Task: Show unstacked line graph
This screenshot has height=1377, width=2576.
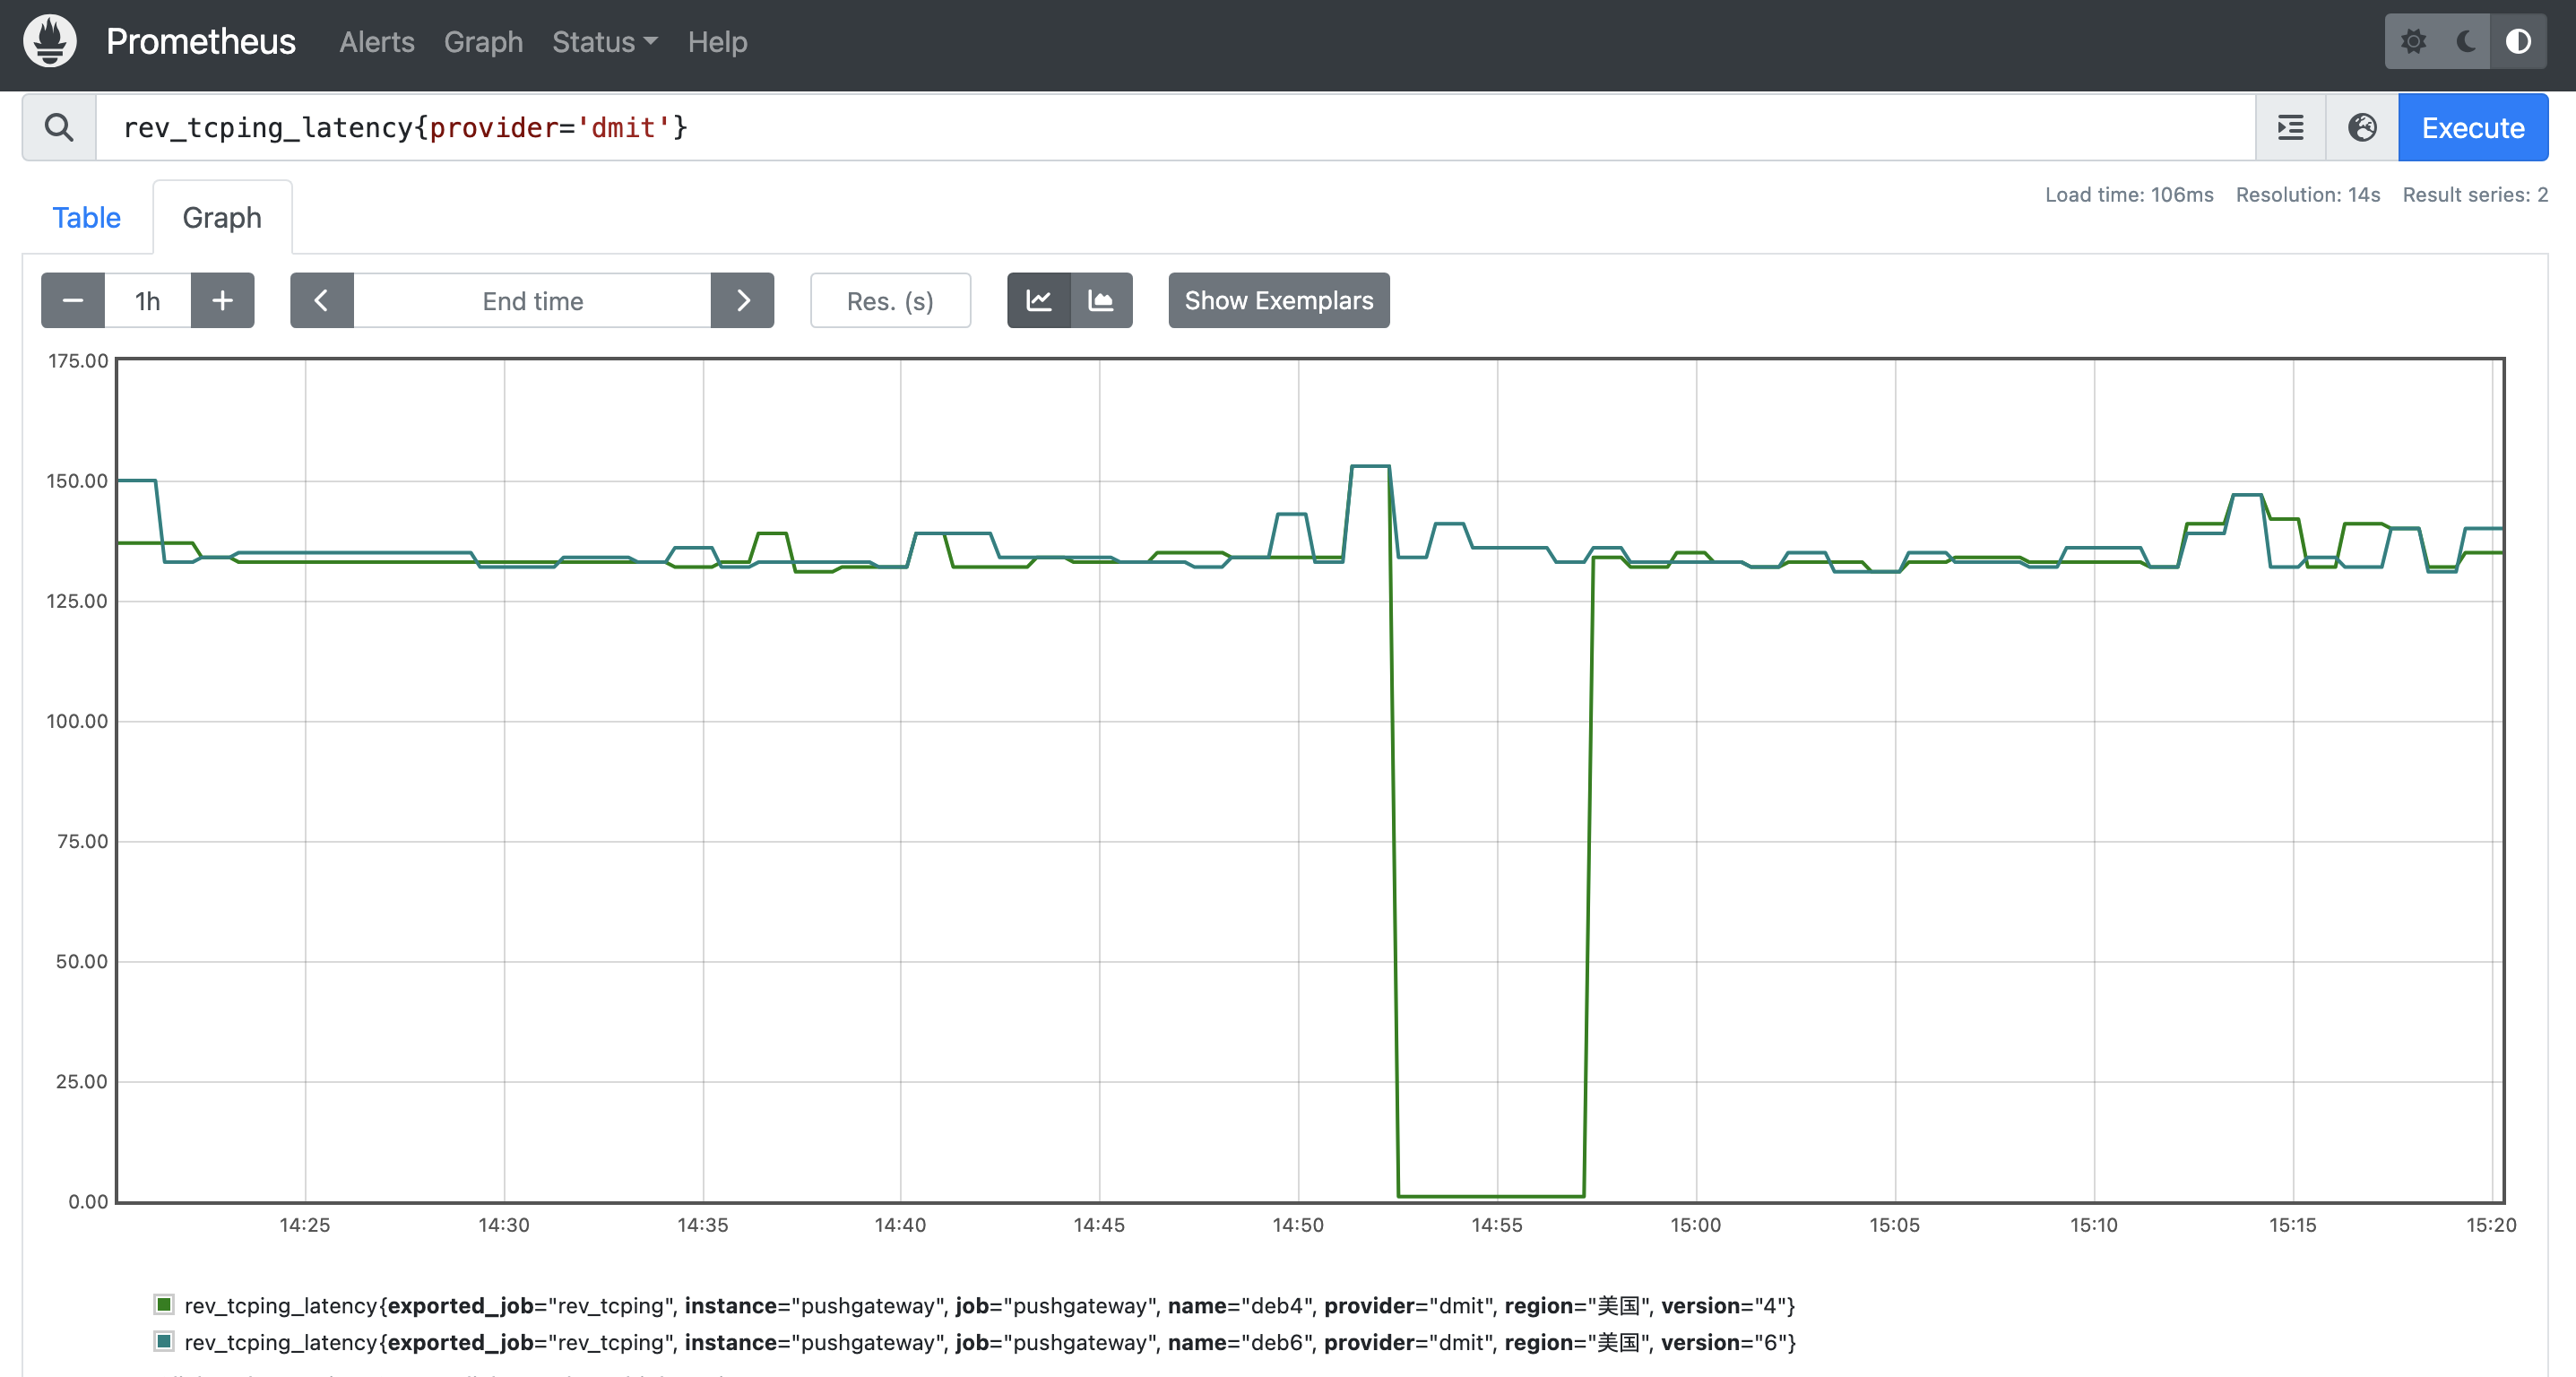Action: (1039, 300)
